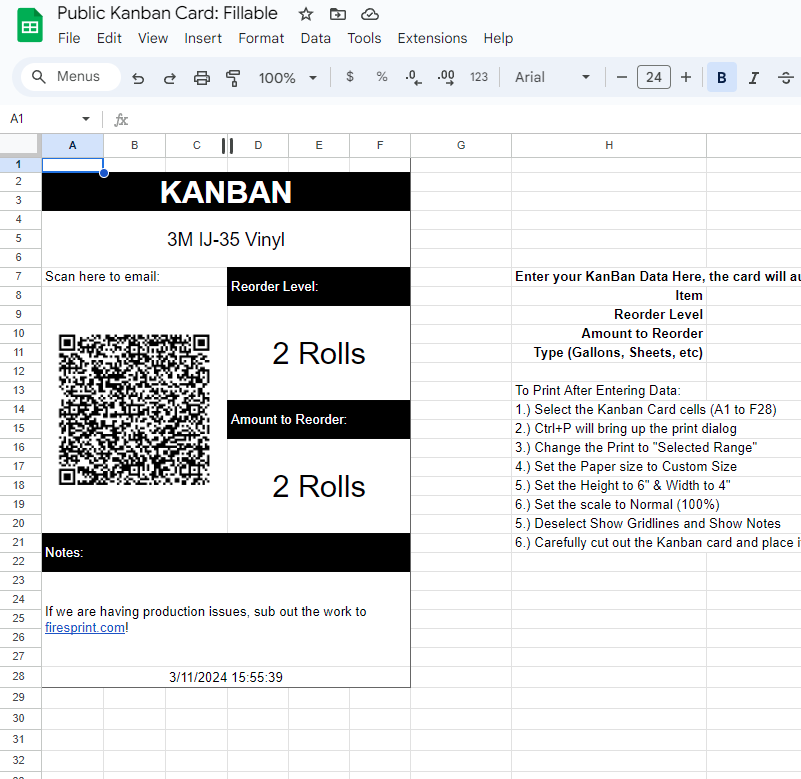This screenshot has height=779, width=801.
Task: Select the '3/11/2024 15:55:39' timestamp cell
Action: (x=226, y=677)
